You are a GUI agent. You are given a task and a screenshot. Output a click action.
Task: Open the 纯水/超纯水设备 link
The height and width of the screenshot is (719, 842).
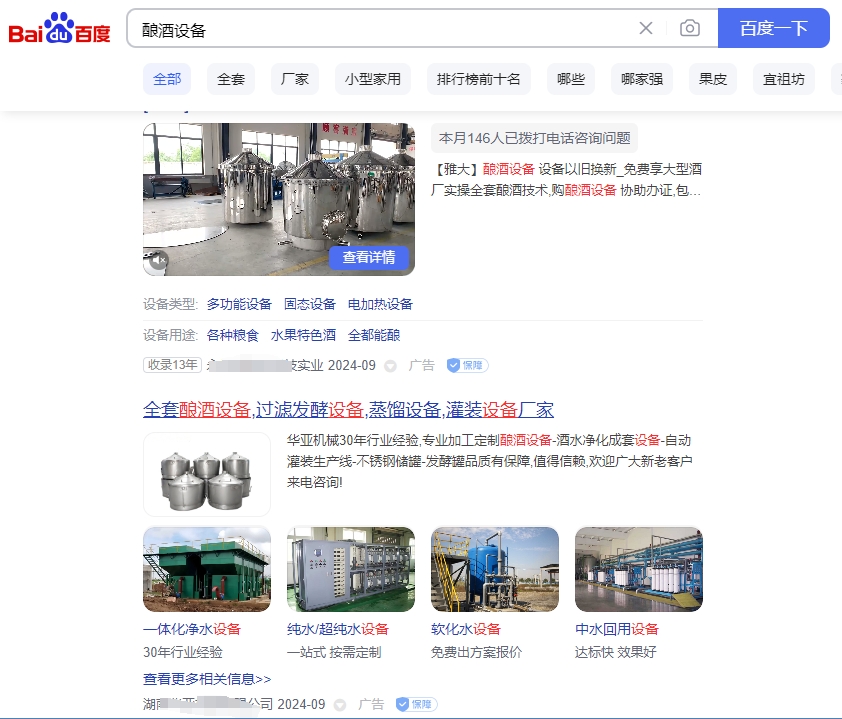(x=338, y=629)
